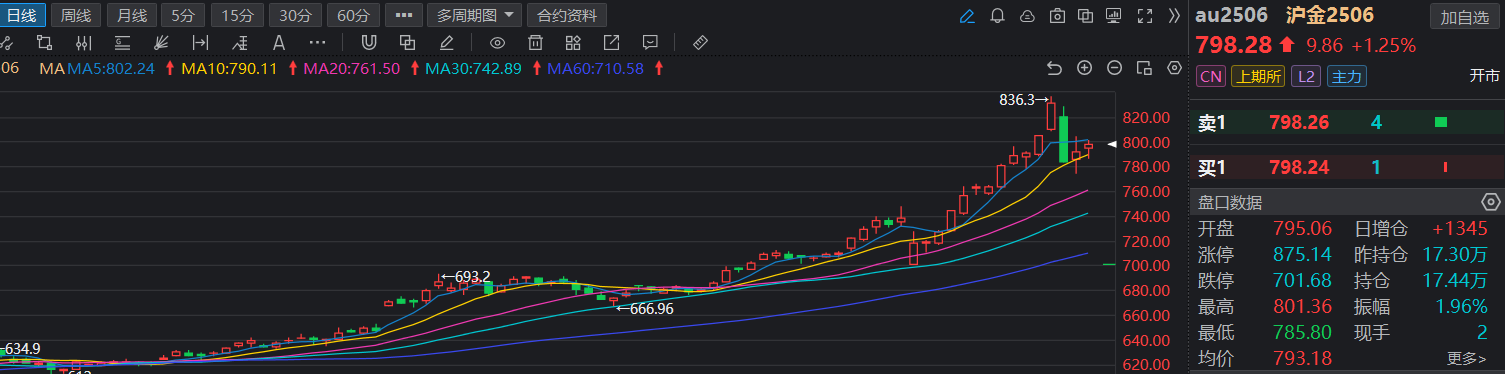
Task: Click the cloud sync icon
Action: click(x=1027, y=15)
